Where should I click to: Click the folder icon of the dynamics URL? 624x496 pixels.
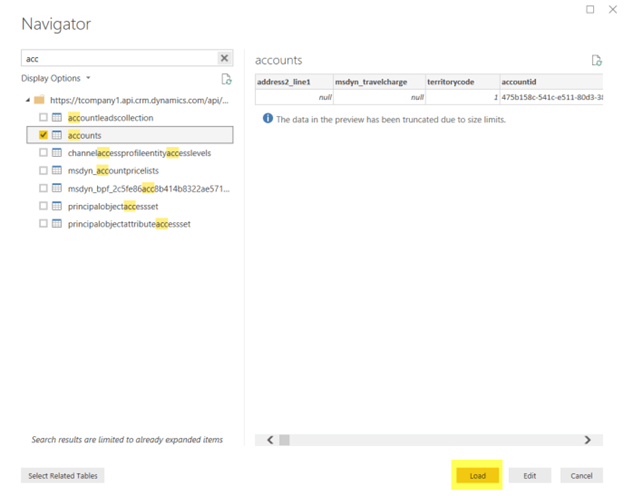(39, 100)
